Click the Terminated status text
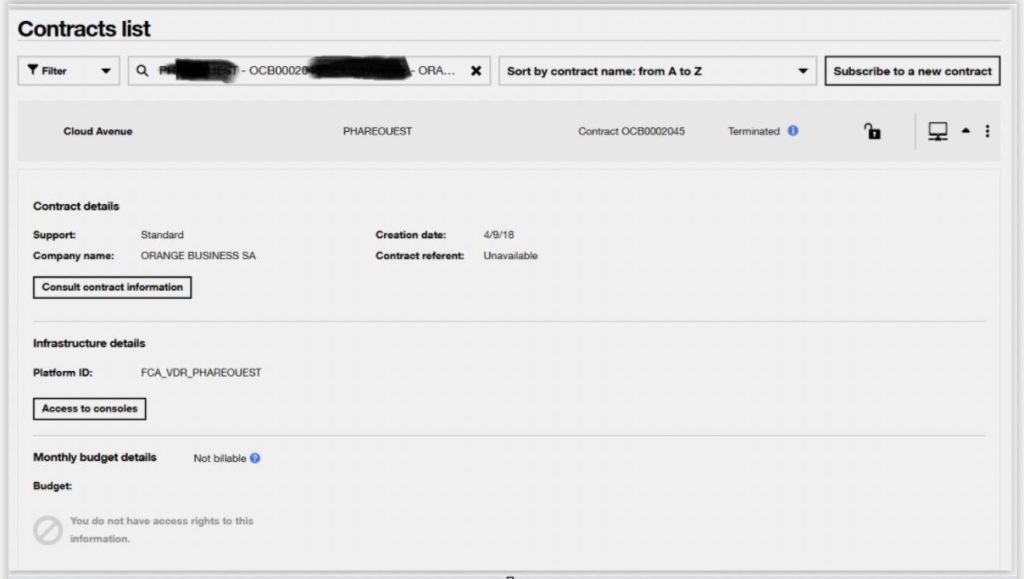This screenshot has height=579, width=1024. pos(753,131)
